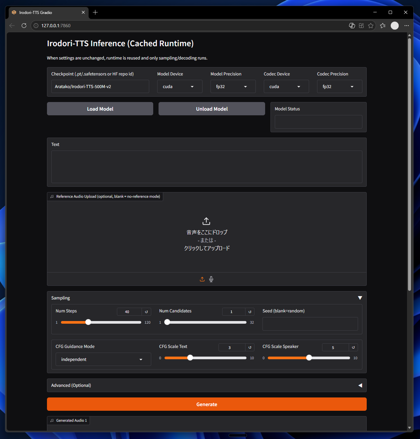Click the upload icon in reference audio panel
This screenshot has height=439, width=420.
coord(202,279)
